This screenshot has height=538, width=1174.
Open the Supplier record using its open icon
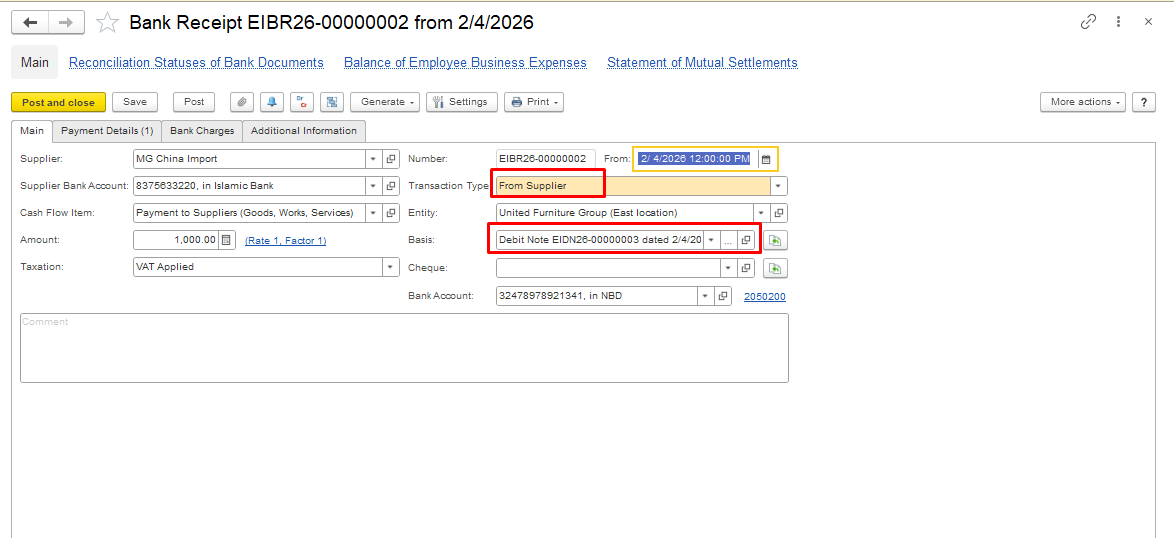pyautogui.click(x=391, y=159)
